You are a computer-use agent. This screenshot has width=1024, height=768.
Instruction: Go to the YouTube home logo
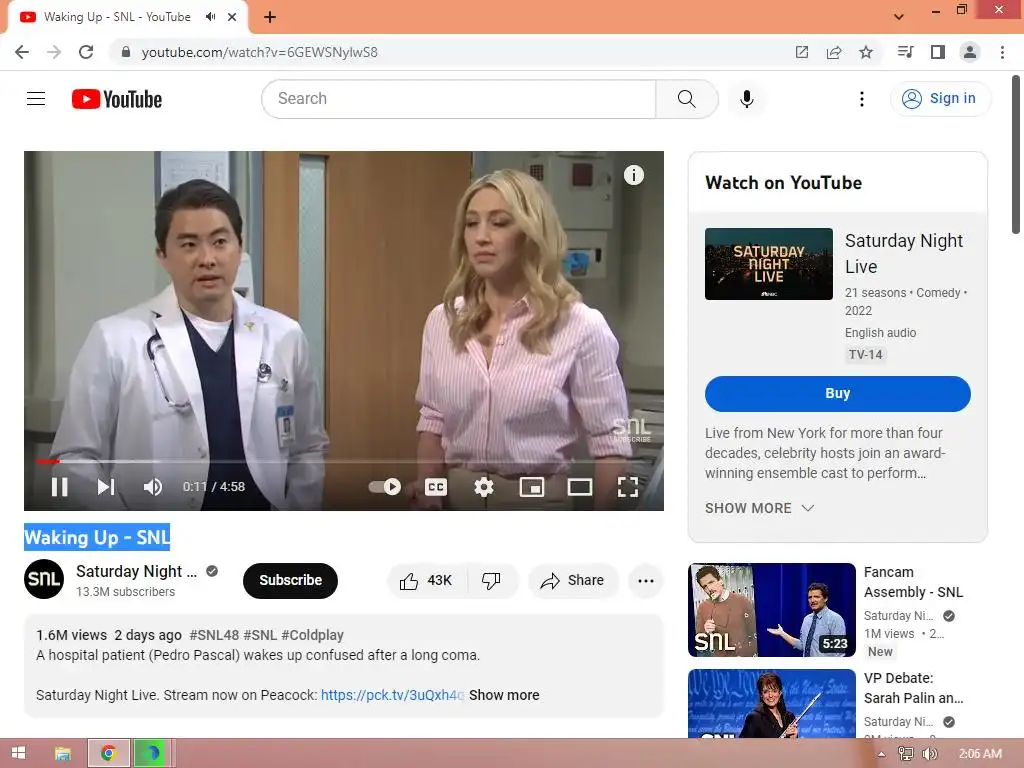117,99
